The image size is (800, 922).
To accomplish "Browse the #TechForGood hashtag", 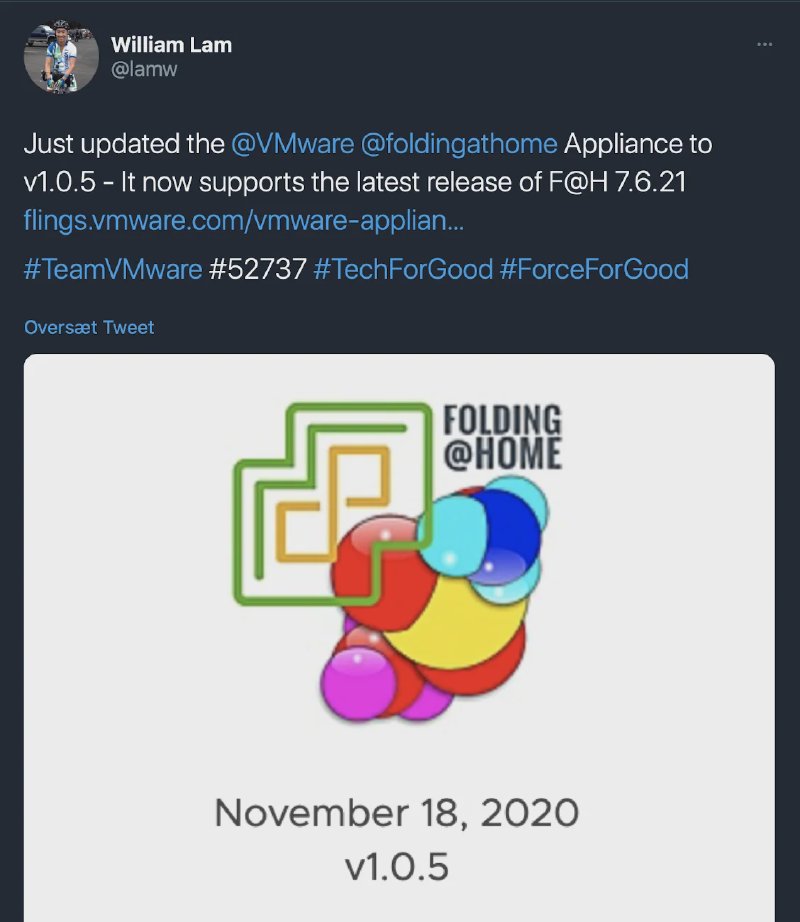I will (403, 269).
